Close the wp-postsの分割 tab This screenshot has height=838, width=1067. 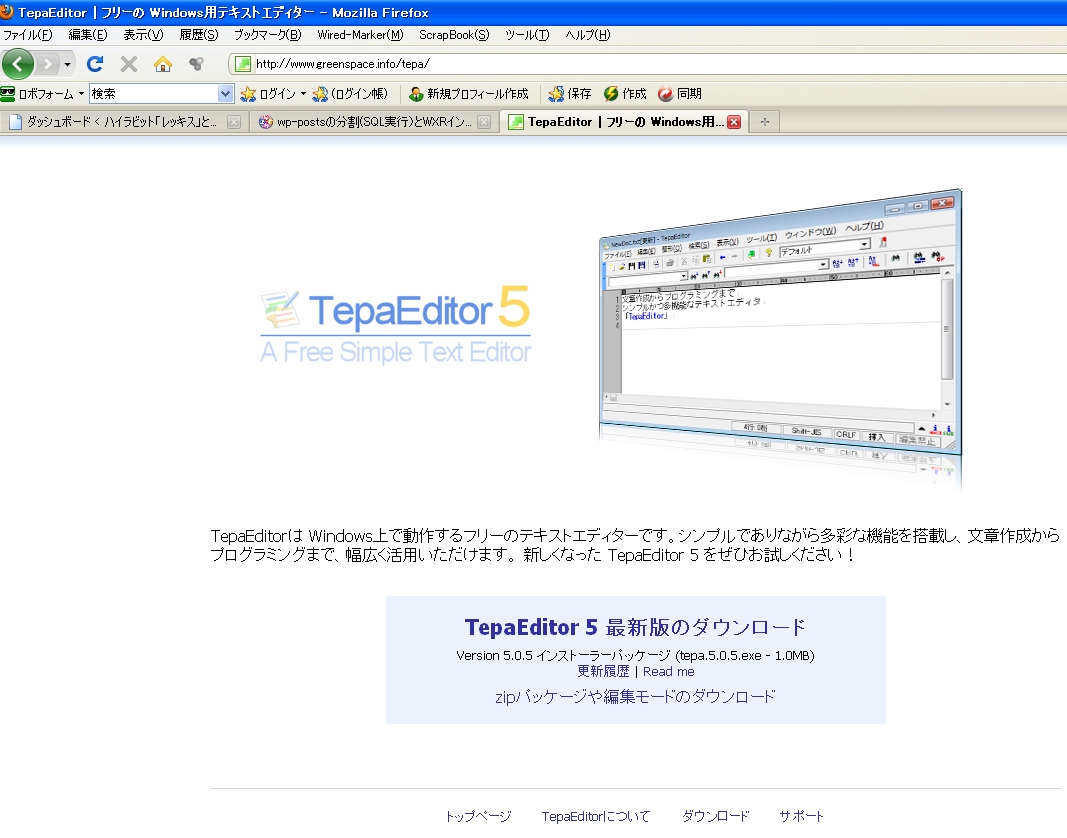(x=484, y=122)
